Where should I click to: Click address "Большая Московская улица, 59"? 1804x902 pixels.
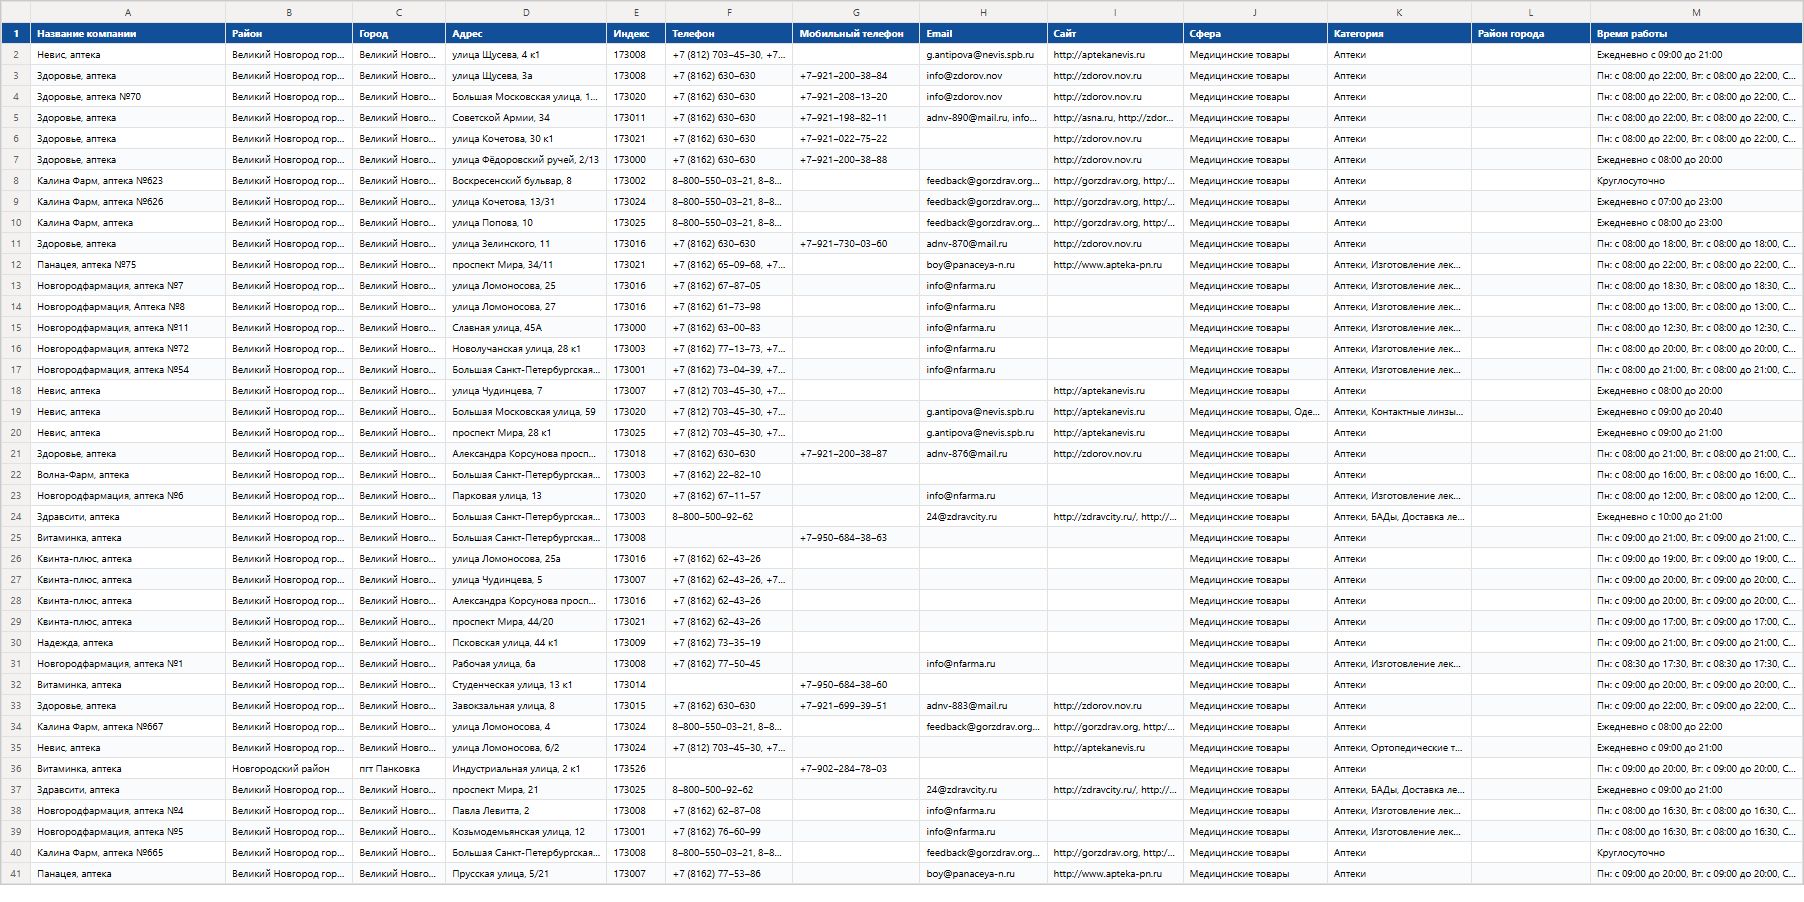526,412
